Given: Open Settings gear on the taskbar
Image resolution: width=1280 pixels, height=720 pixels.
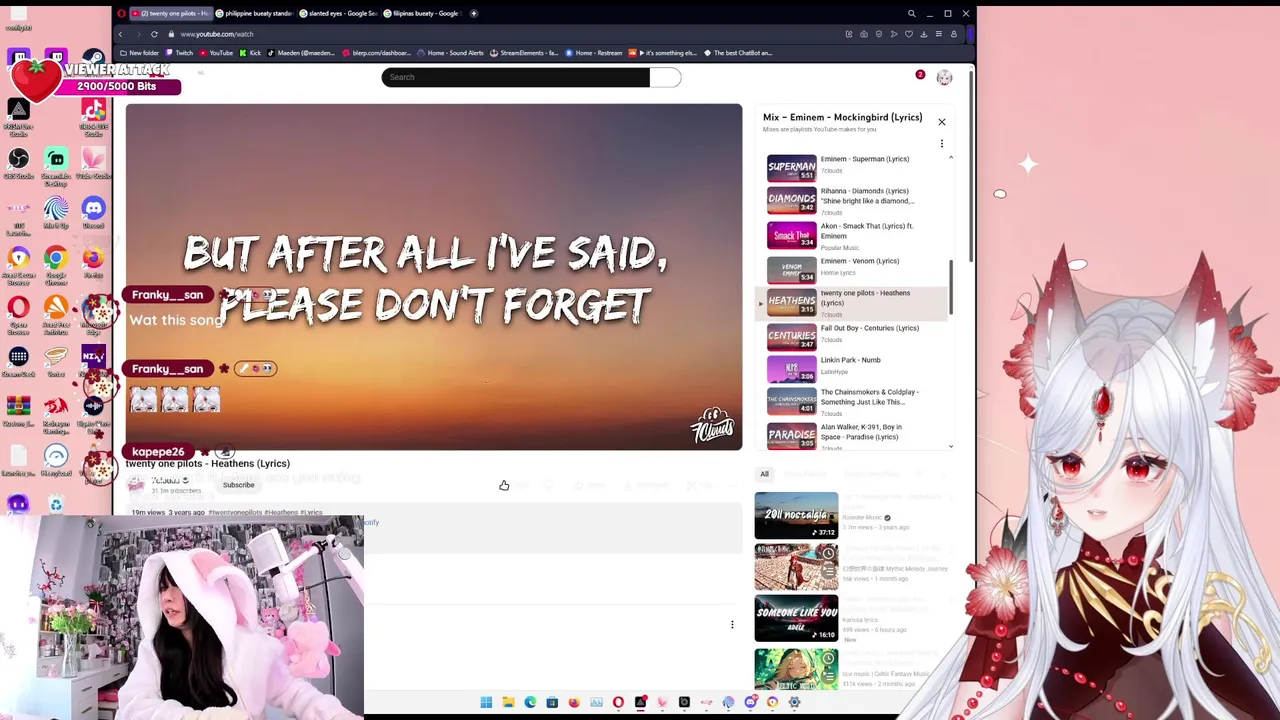Looking at the screenshot, I should (794, 702).
